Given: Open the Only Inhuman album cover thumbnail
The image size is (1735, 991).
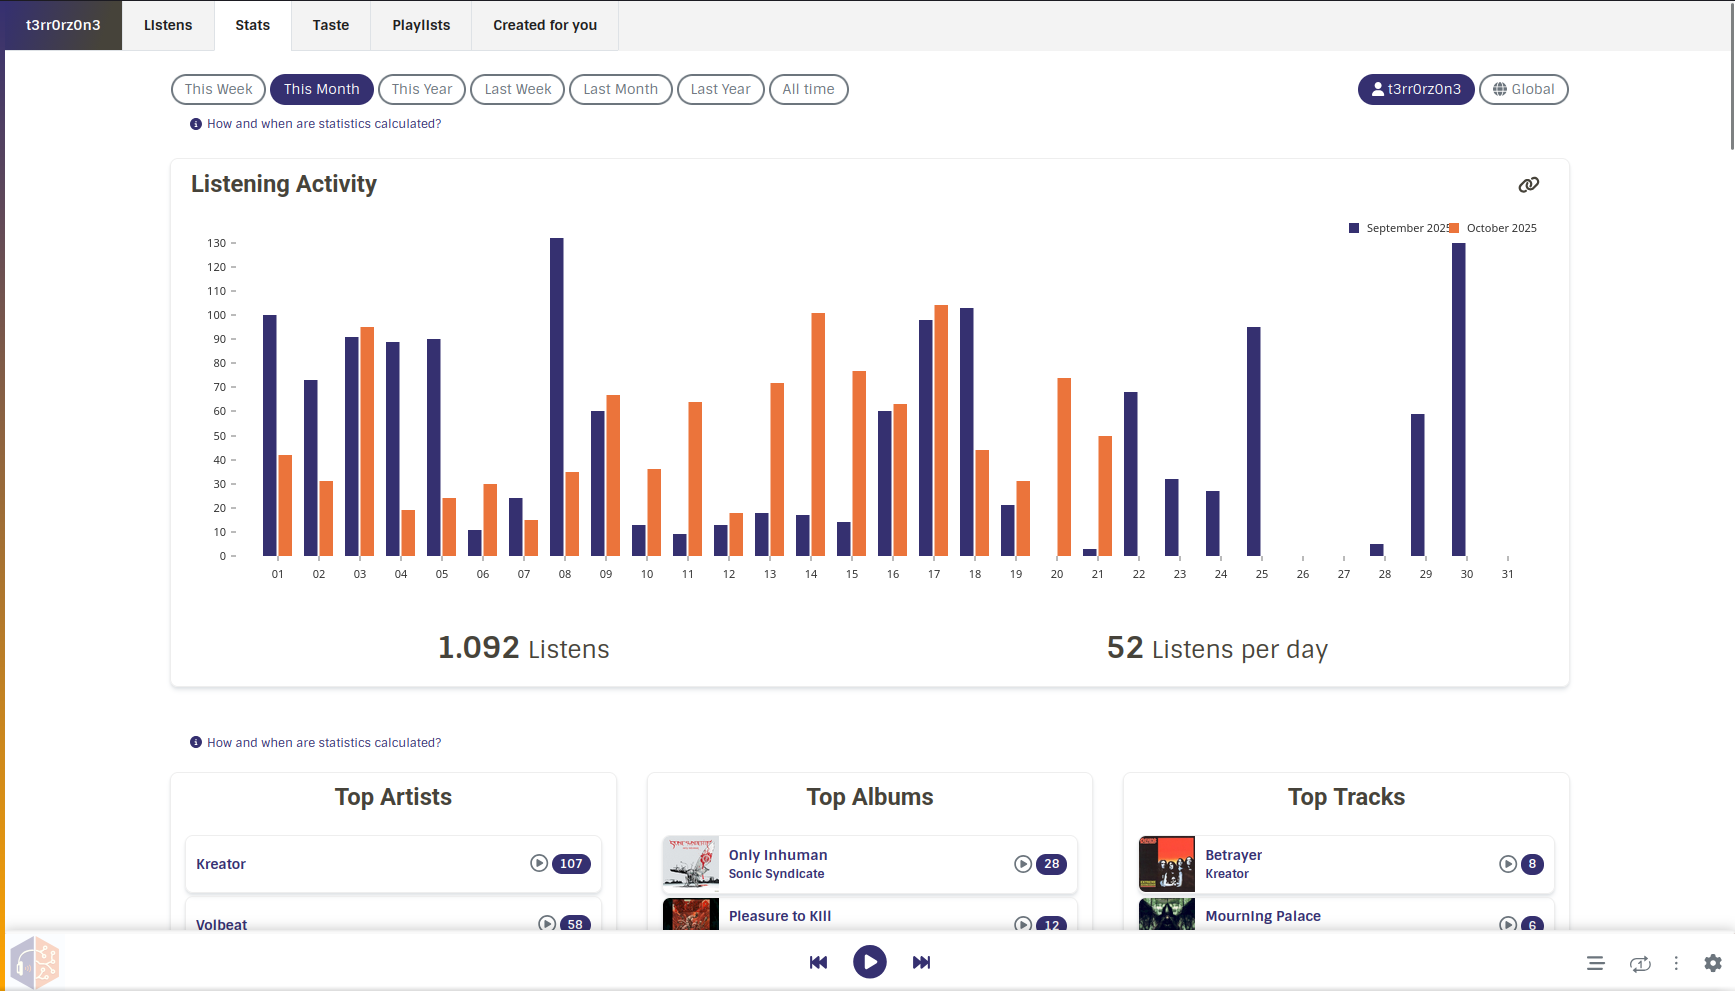Looking at the screenshot, I should (690, 864).
